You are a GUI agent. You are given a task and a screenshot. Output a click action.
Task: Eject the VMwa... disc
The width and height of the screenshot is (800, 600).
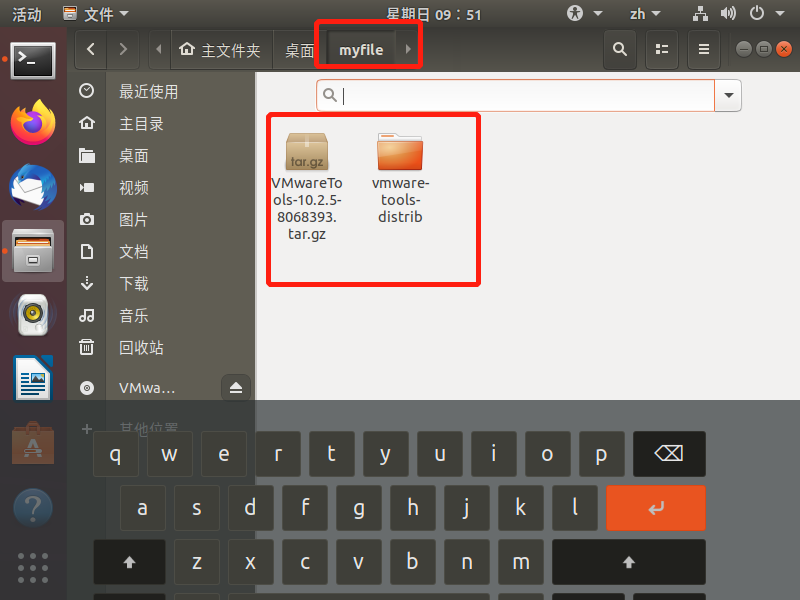point(236,388)
